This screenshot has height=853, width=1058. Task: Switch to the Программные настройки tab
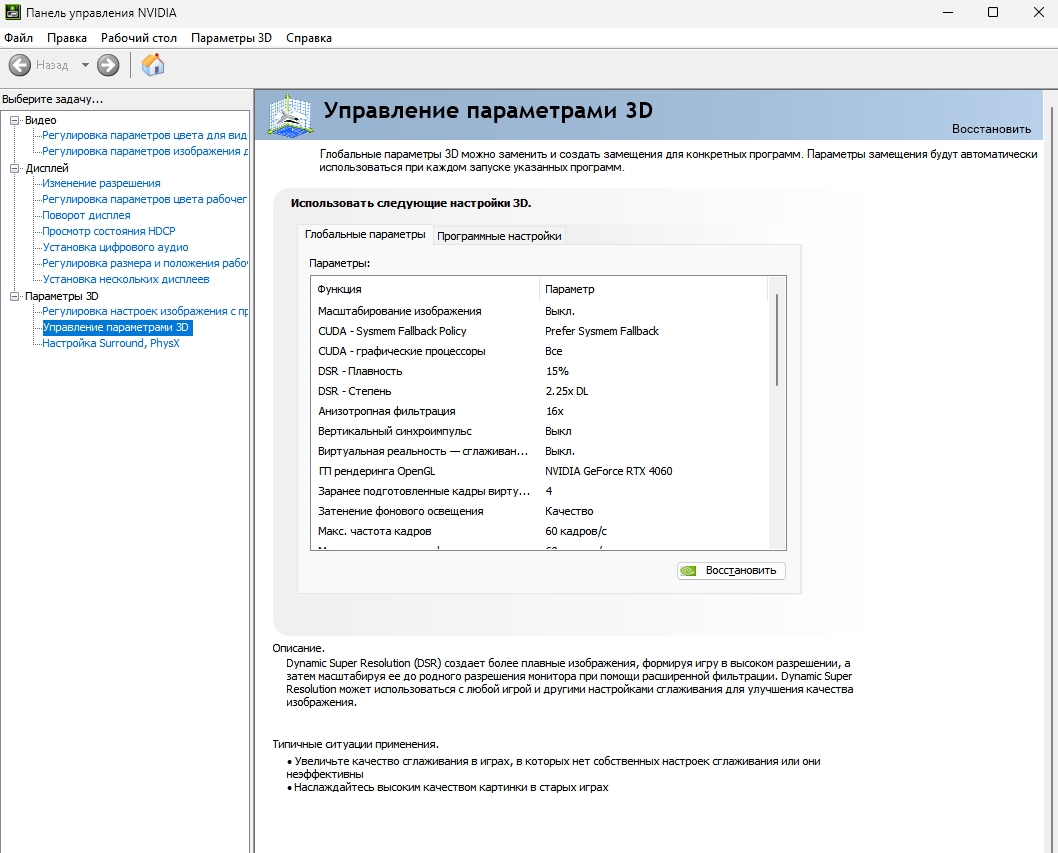pyautogui.click(x=499, y=236)
